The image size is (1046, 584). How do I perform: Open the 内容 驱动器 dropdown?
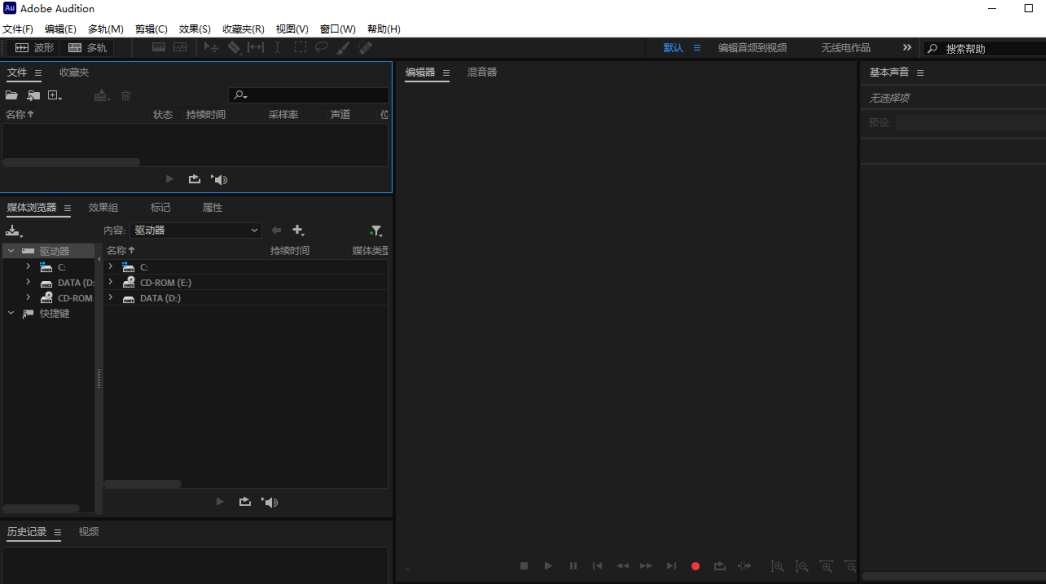(195, 230)
